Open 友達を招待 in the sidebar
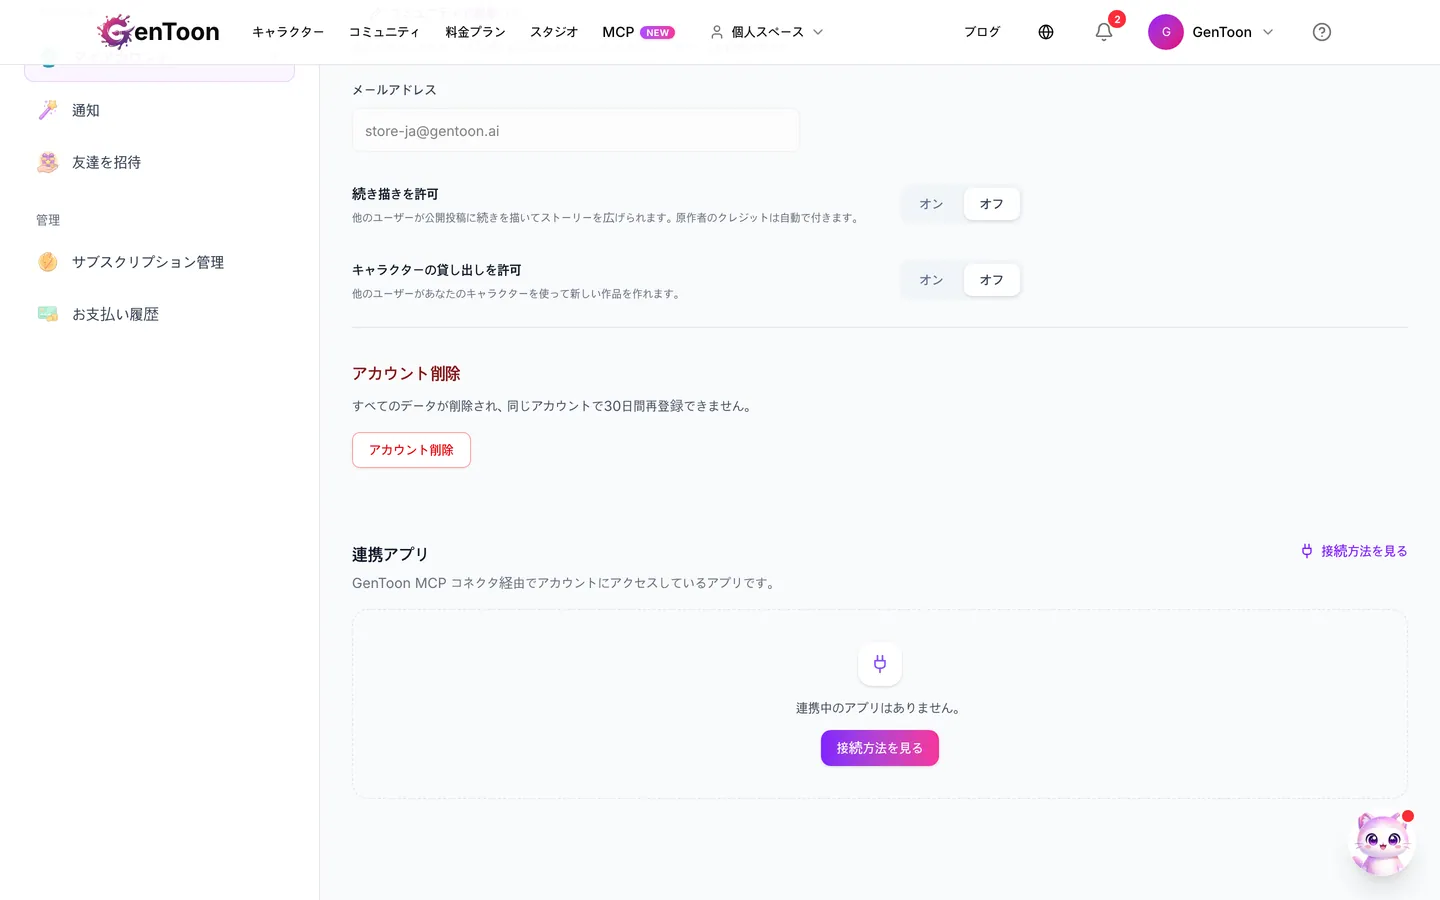 [x=160, y=162]
